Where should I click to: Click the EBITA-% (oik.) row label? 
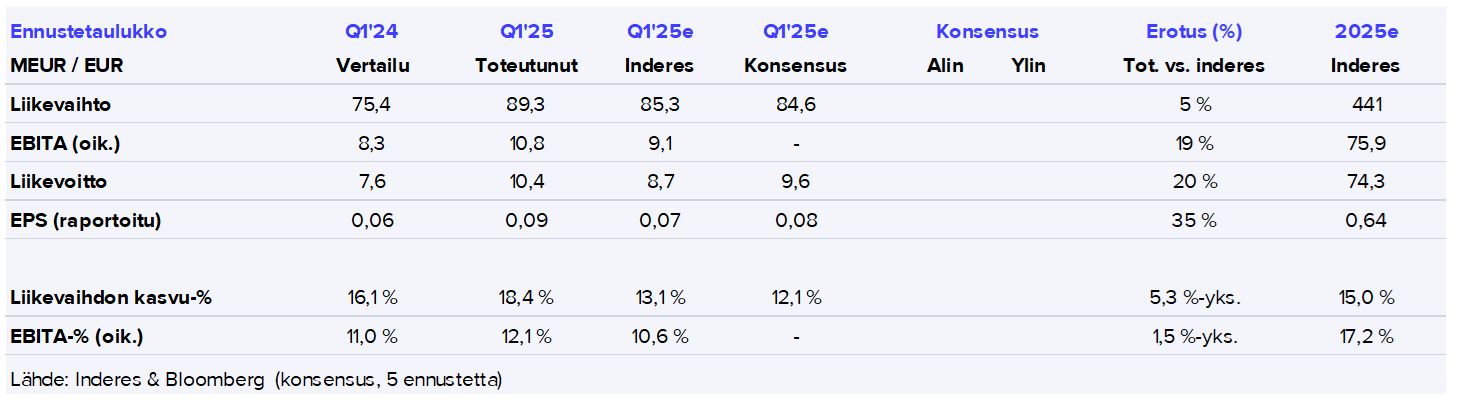coord(76,337)
